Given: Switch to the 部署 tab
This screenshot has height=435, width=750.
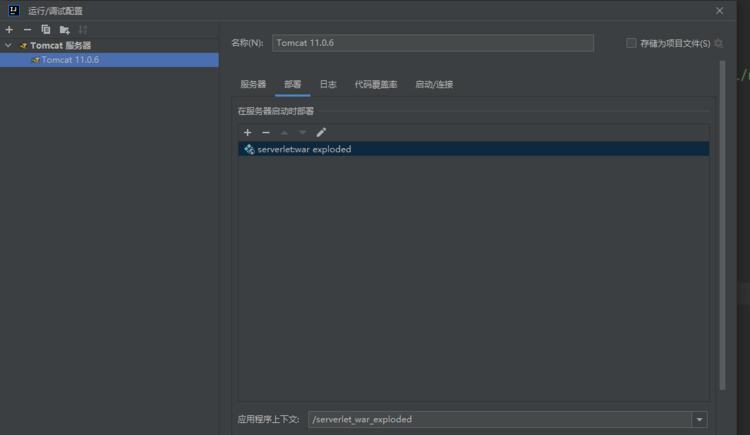Looking at the screenshot, I should pos(293,85).
